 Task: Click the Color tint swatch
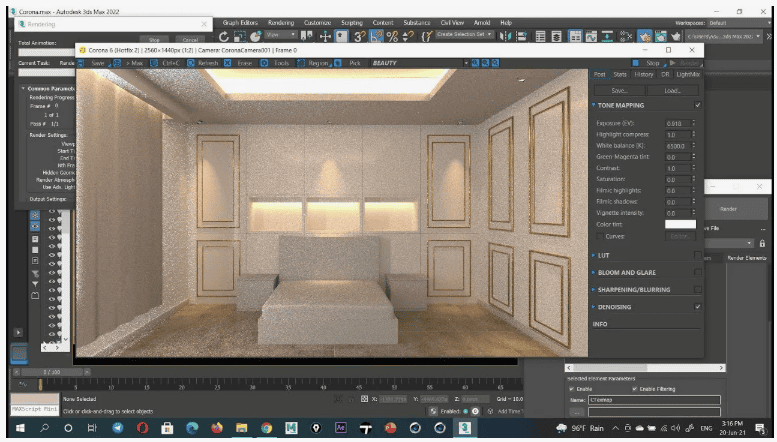(x=680, y=224)
